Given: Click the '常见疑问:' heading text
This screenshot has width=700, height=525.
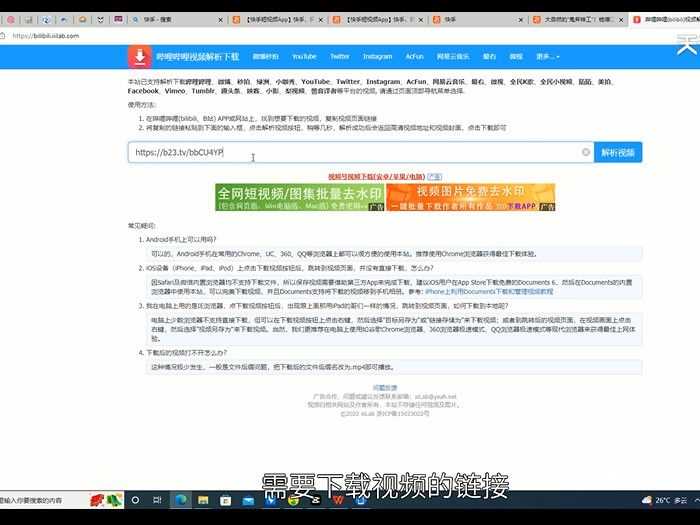Looking at the screenshot, I should pos(142,226).
